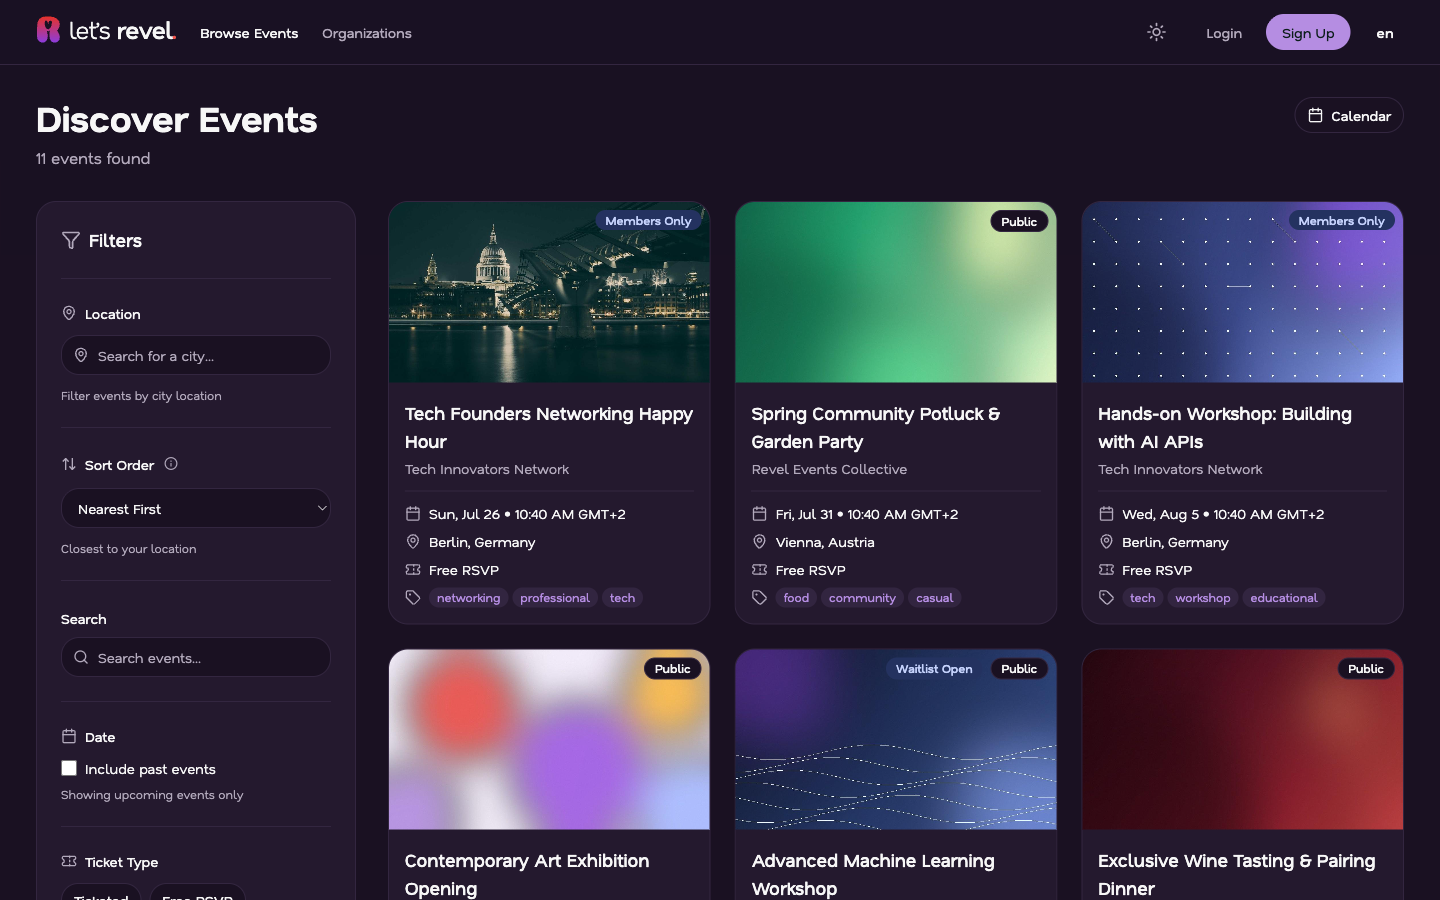Select the networking tag
1440x900 pixels.
468,598
